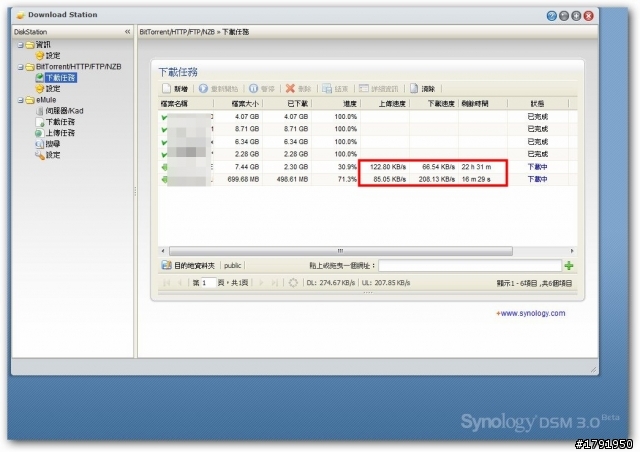
Task: Sort by the 檔案名稱 column header
Action: (186, 104)
